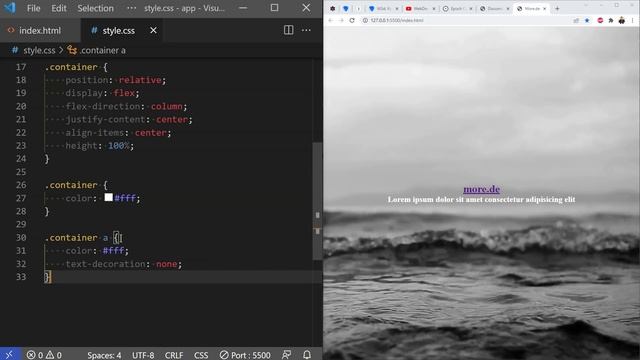Open the Edit menu

coord(59,8)
